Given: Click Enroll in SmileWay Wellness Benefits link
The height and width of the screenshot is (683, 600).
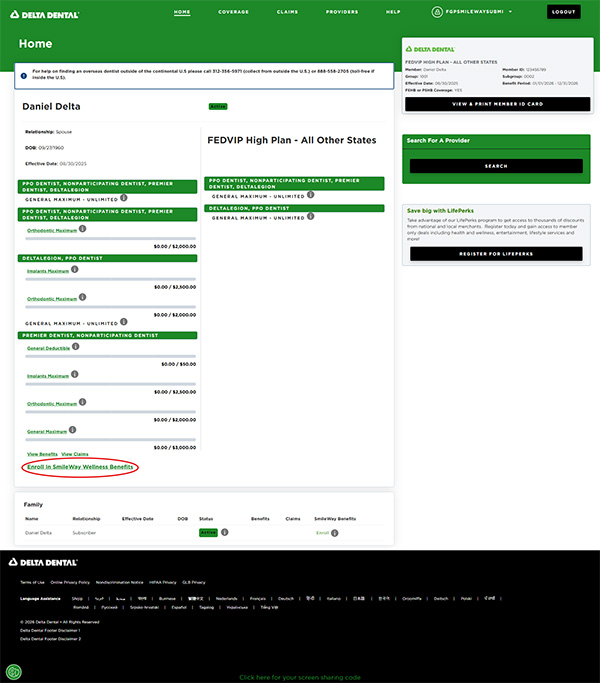Looking at the screenshot, I should coord(80,467).
